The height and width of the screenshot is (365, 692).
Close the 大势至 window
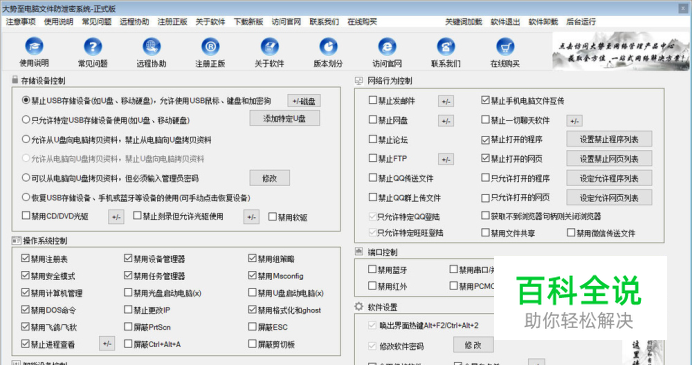(683, 8)
